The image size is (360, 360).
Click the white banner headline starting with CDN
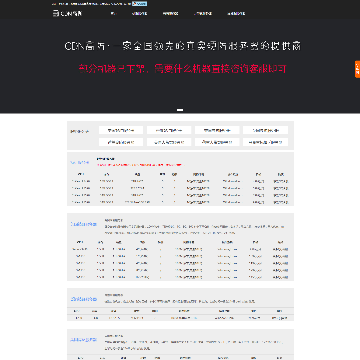click(x=183, y=46)
